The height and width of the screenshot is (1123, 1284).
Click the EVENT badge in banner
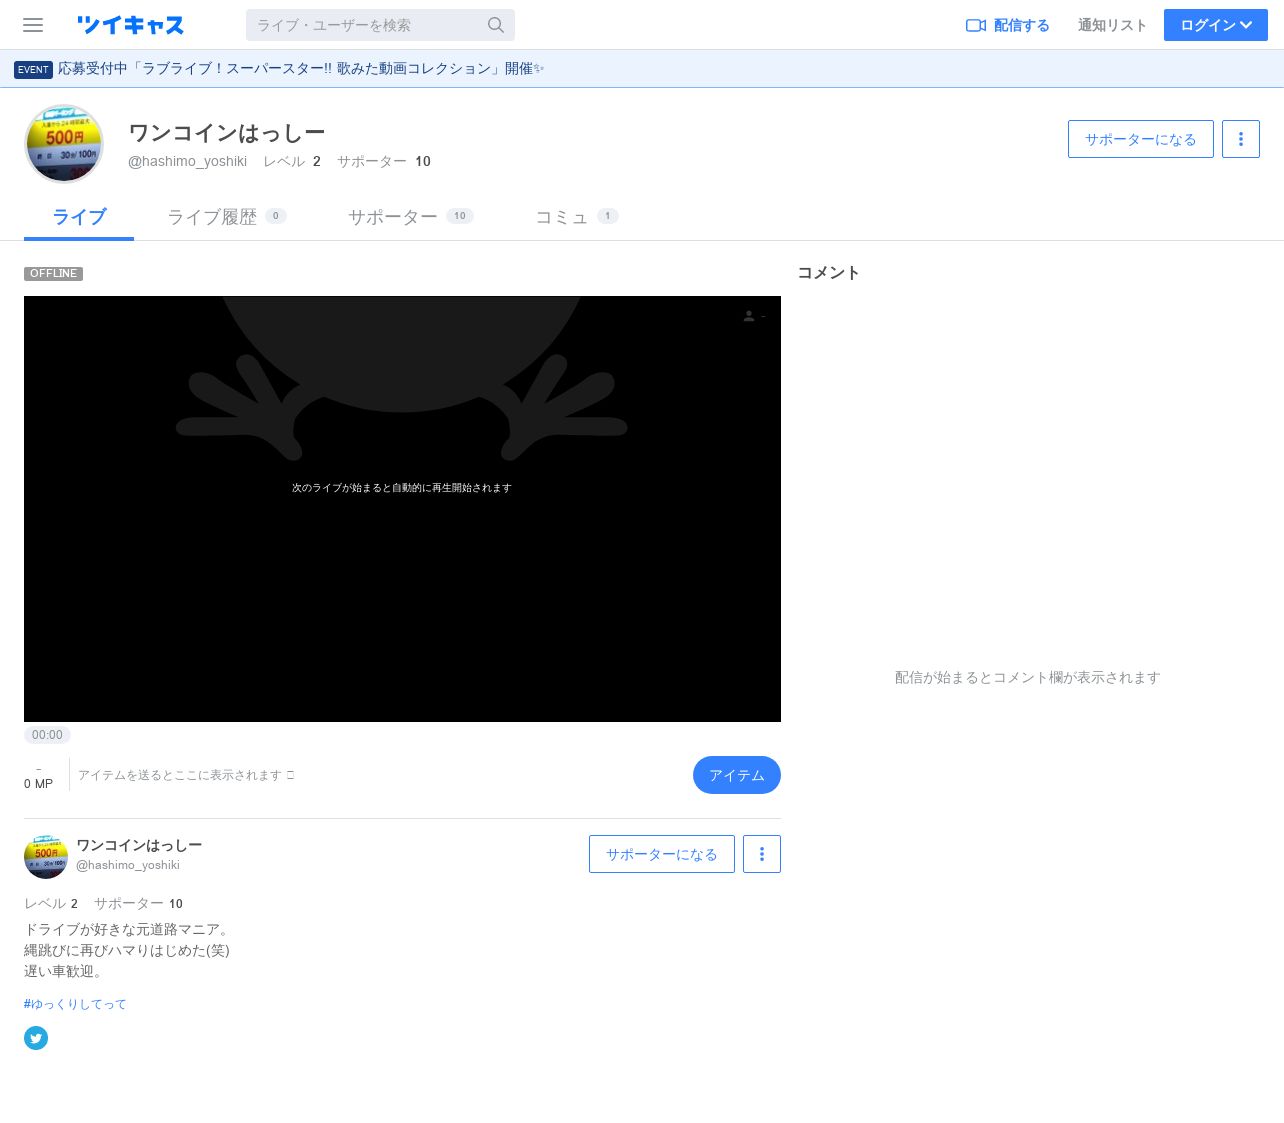(x=33, y=69)
